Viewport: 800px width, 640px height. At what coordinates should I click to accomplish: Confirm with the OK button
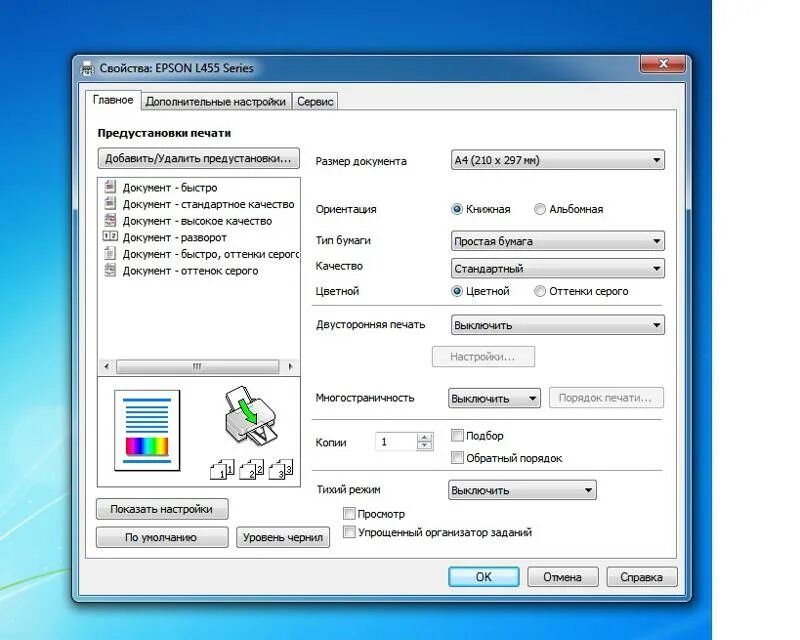pos(484,577)
